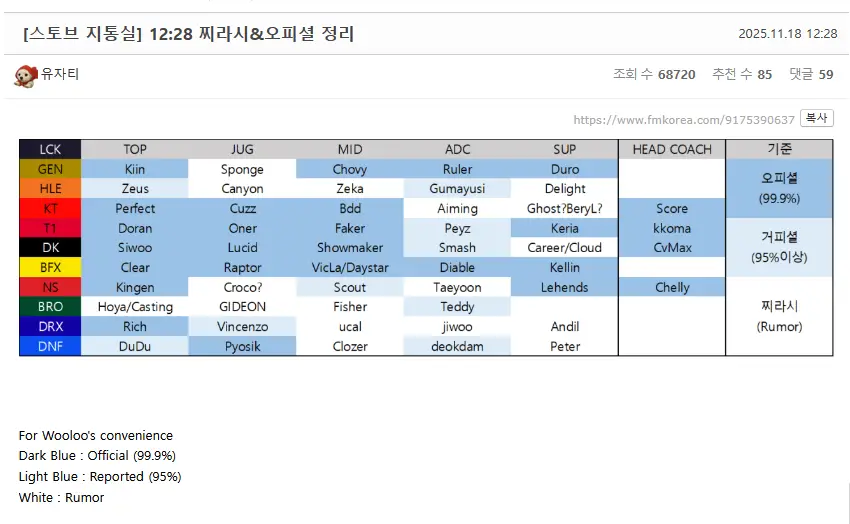Screen dimensions: 850x524
Task: Click the 유자티 author avatar icon
Action: coord(25,75)
